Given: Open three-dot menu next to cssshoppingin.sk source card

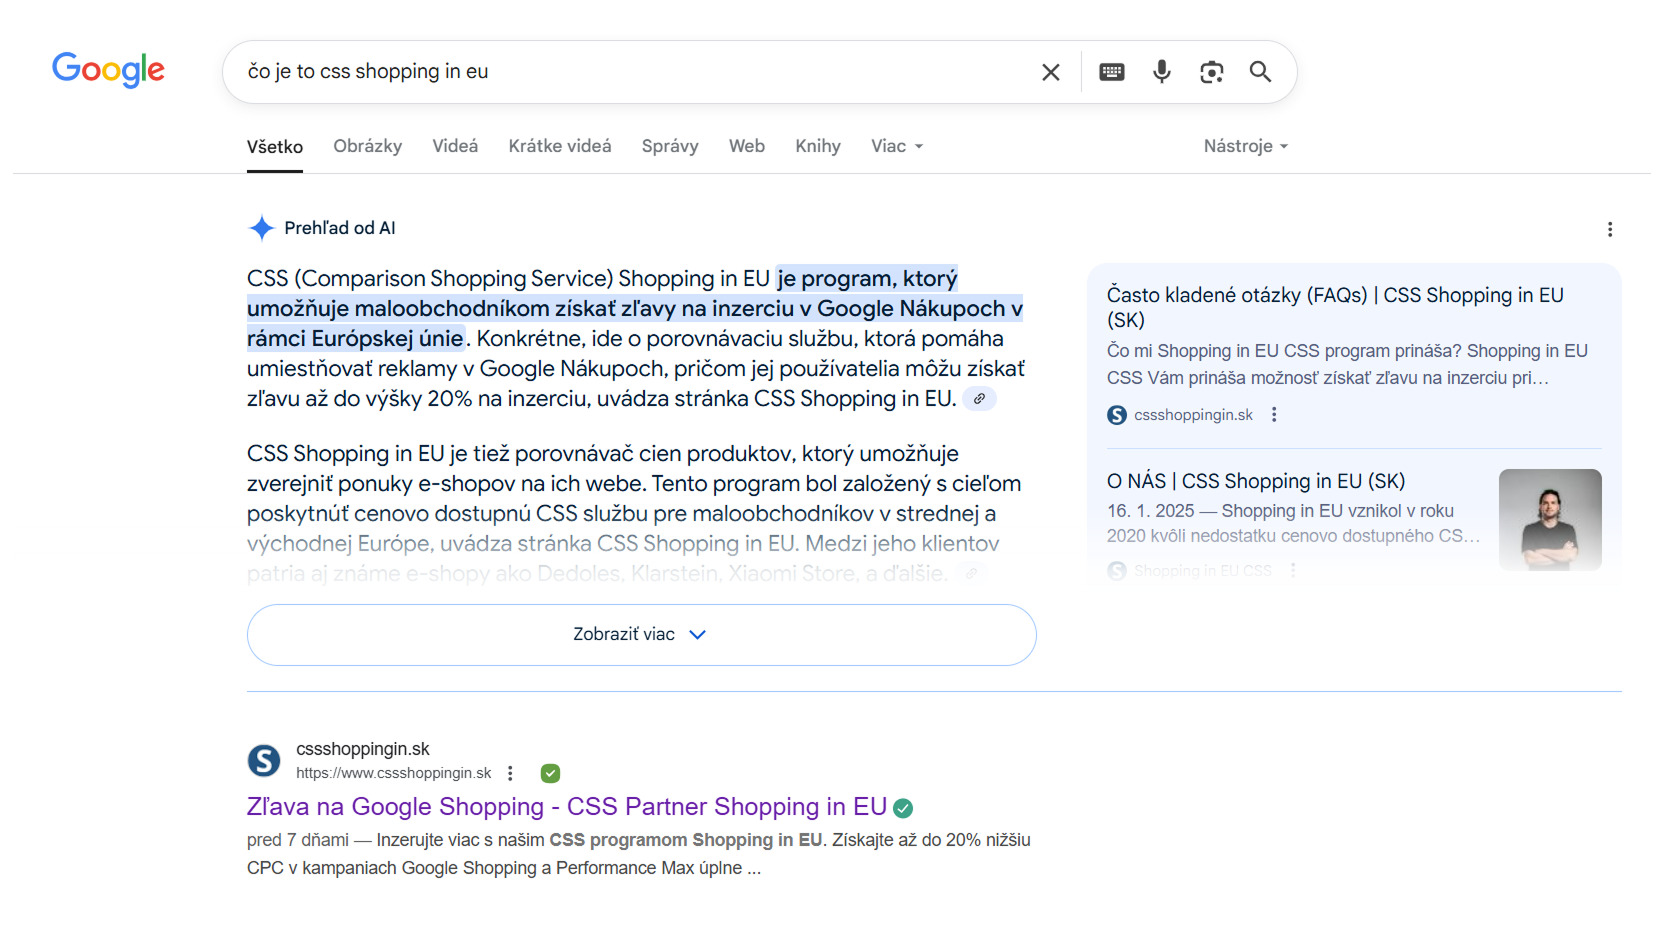Looking at the screenshot, I should coord(1273,415).
